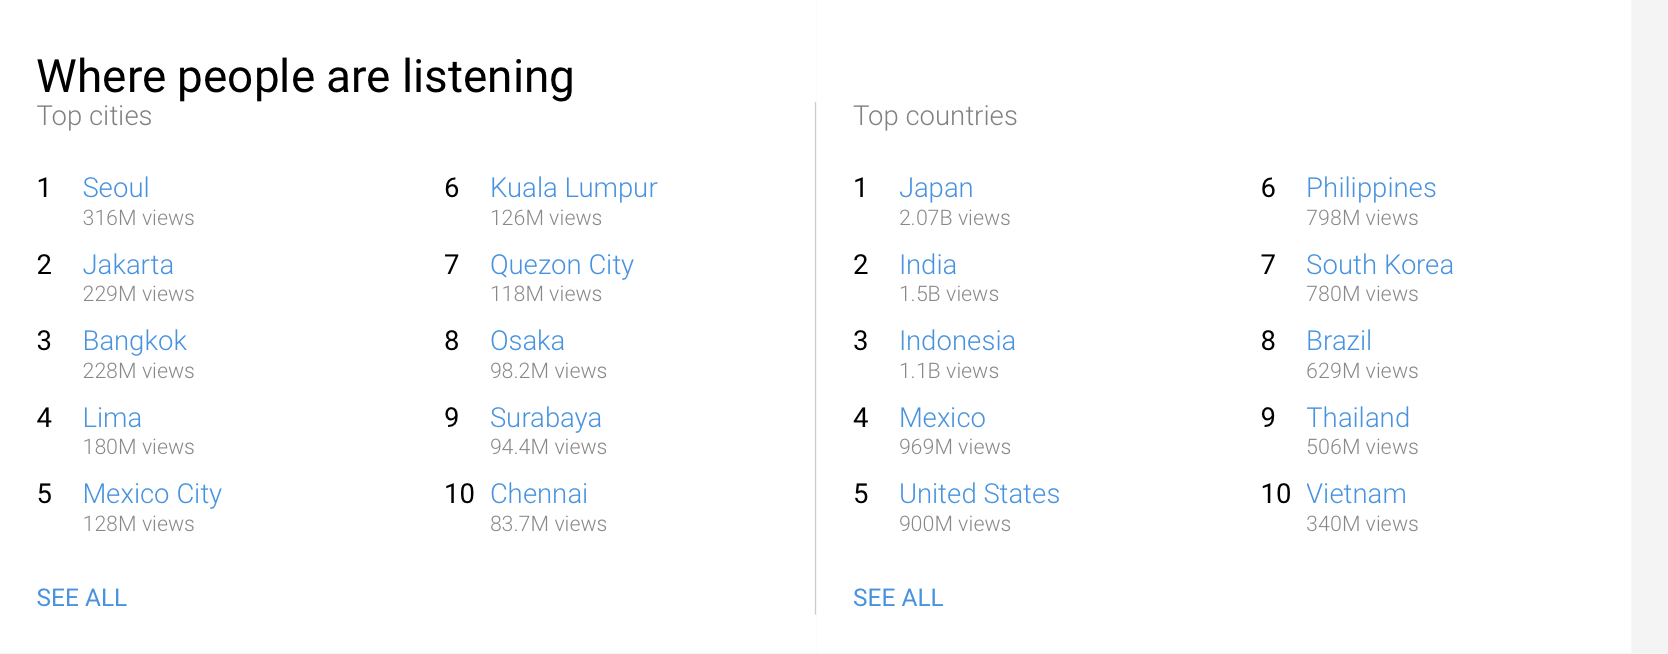Select the South Korea link
1668x654 pixels.
coord(1379,265)
